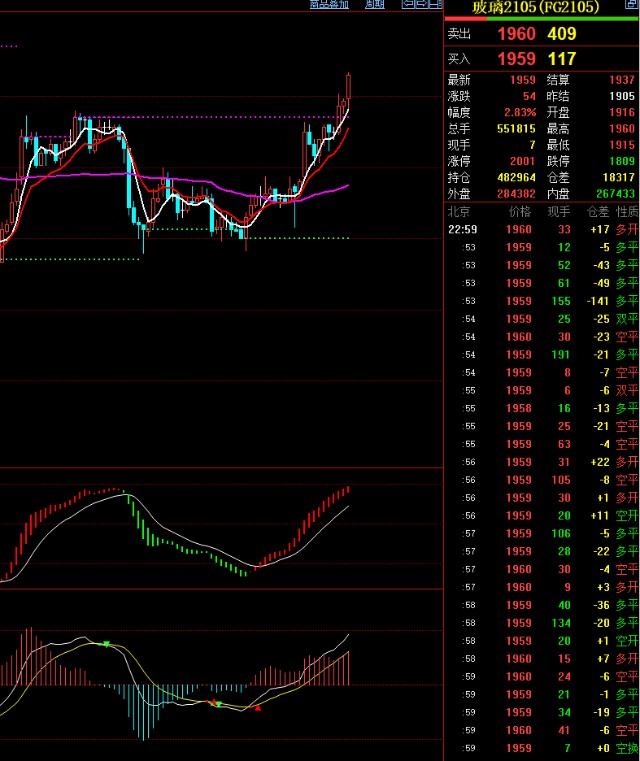Click the 仓差 column header

pyautogui.click(x=597, y=212)
